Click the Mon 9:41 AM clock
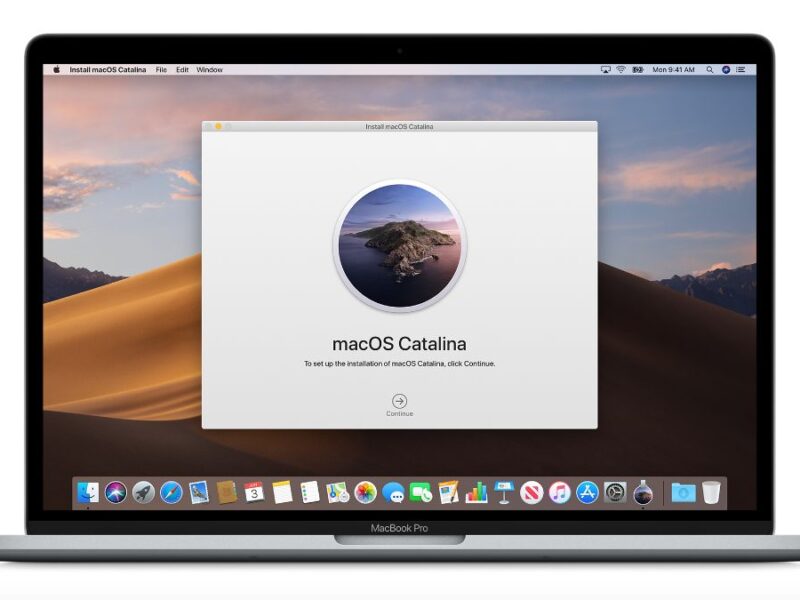Image resolution: width=800 pixels, height=600 pixels. (x=673, y=70)
